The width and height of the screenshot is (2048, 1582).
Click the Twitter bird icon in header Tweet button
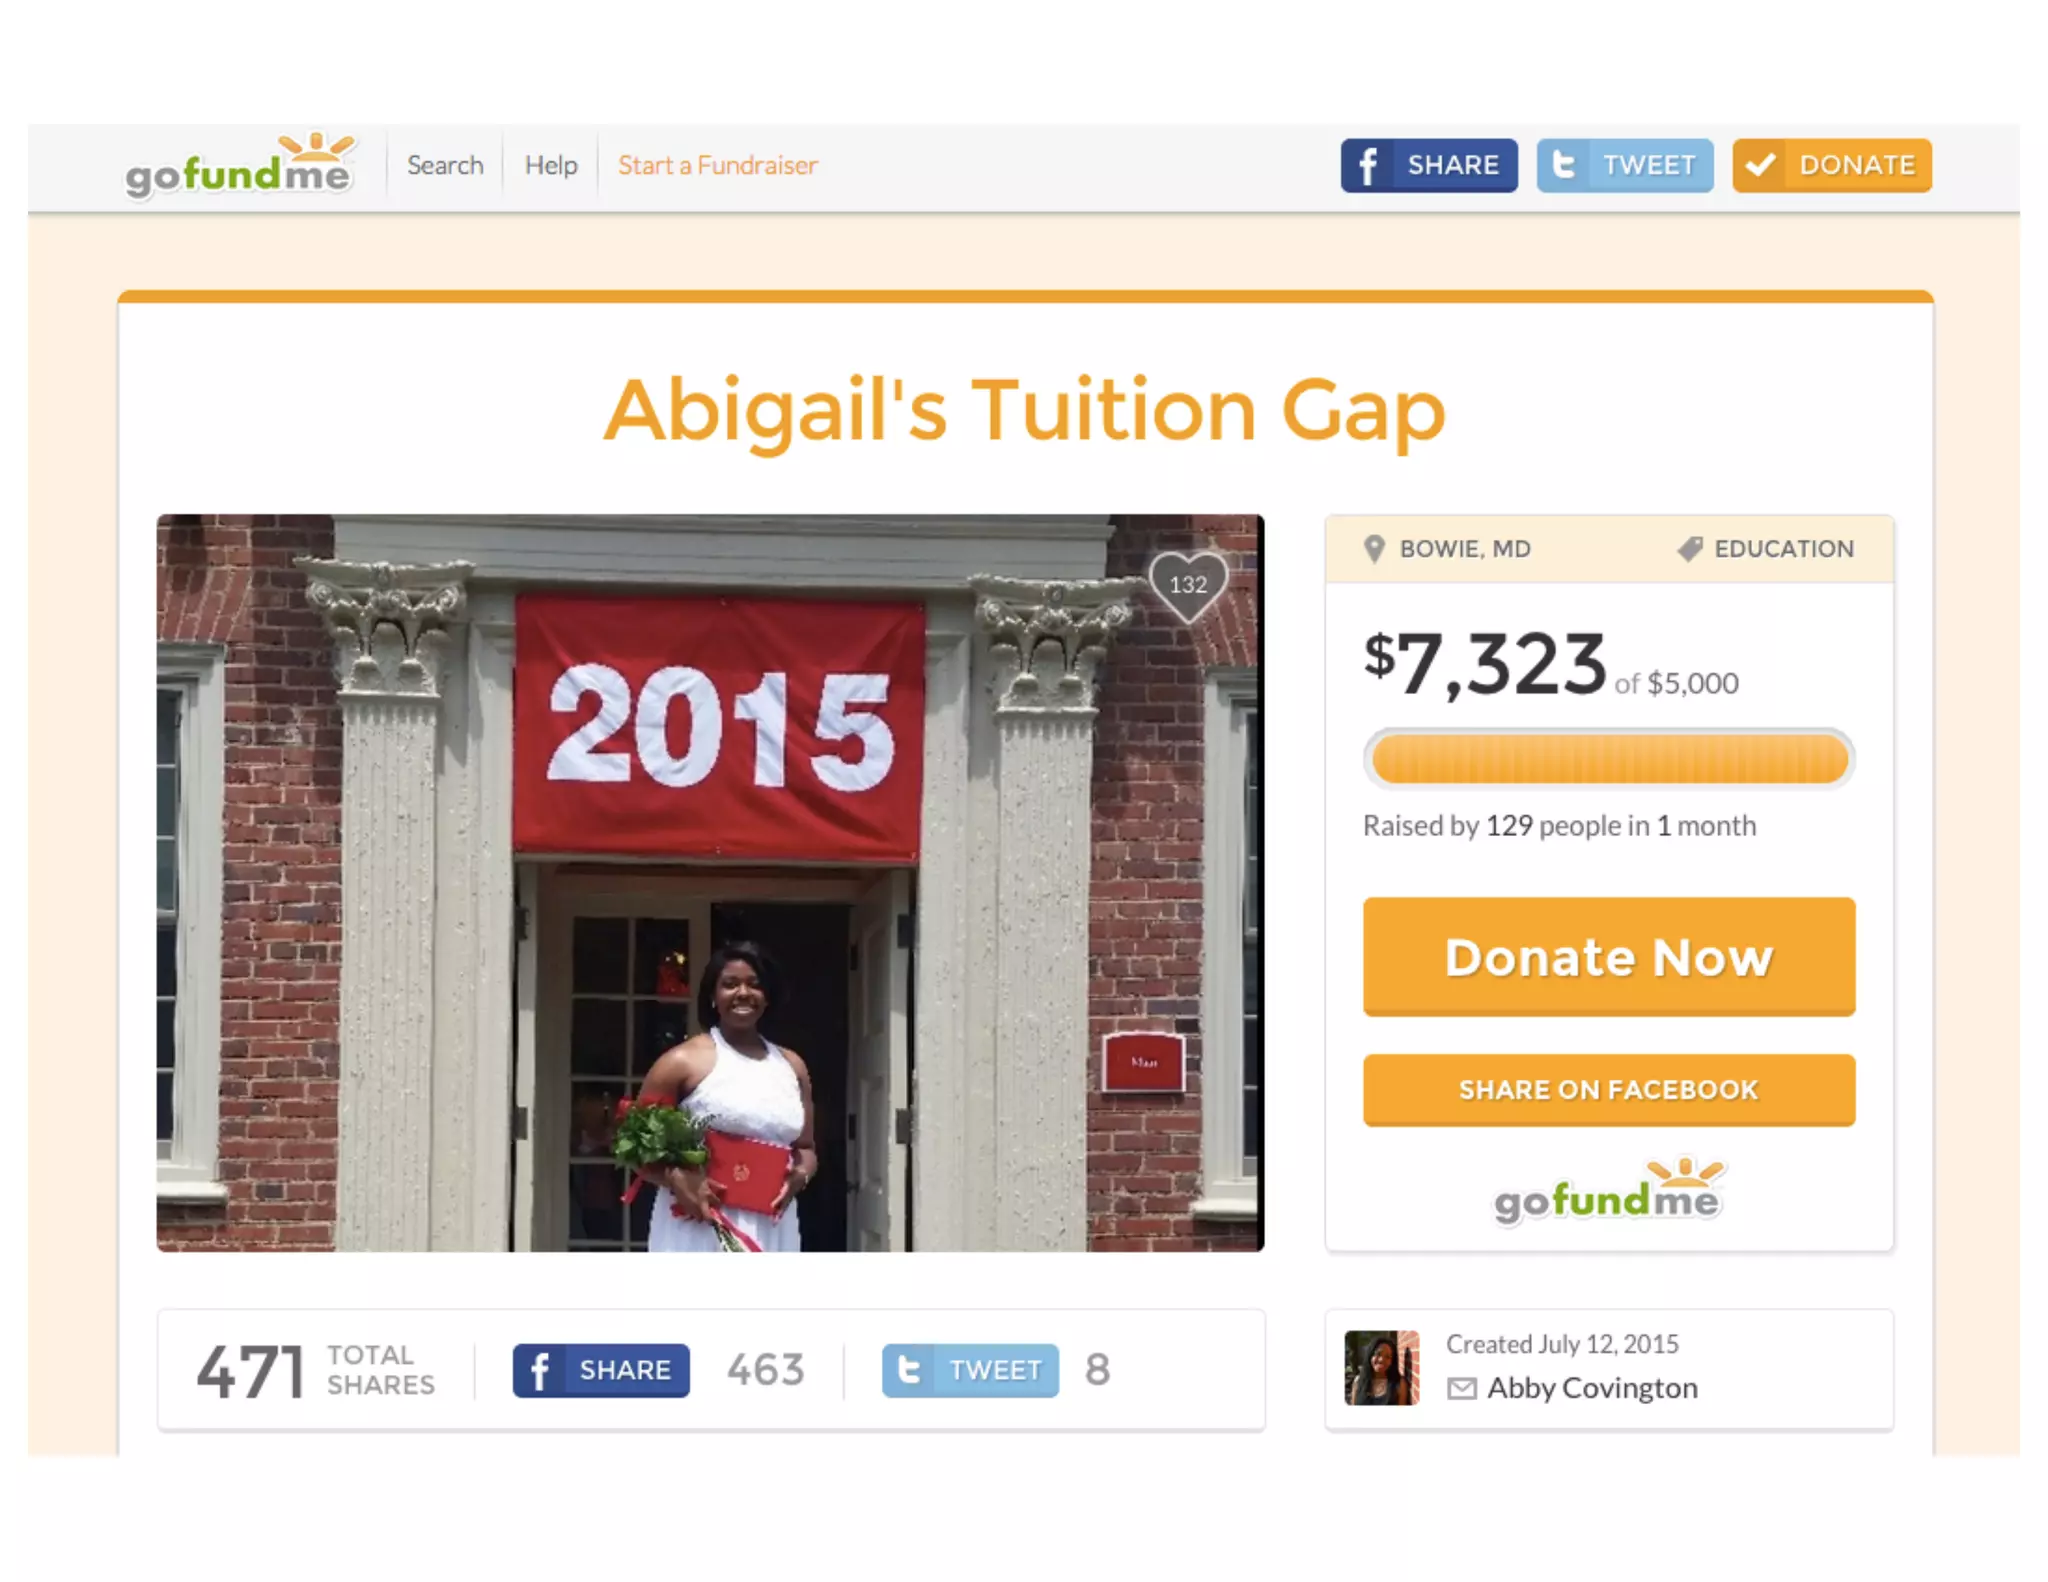(1562, 165)
